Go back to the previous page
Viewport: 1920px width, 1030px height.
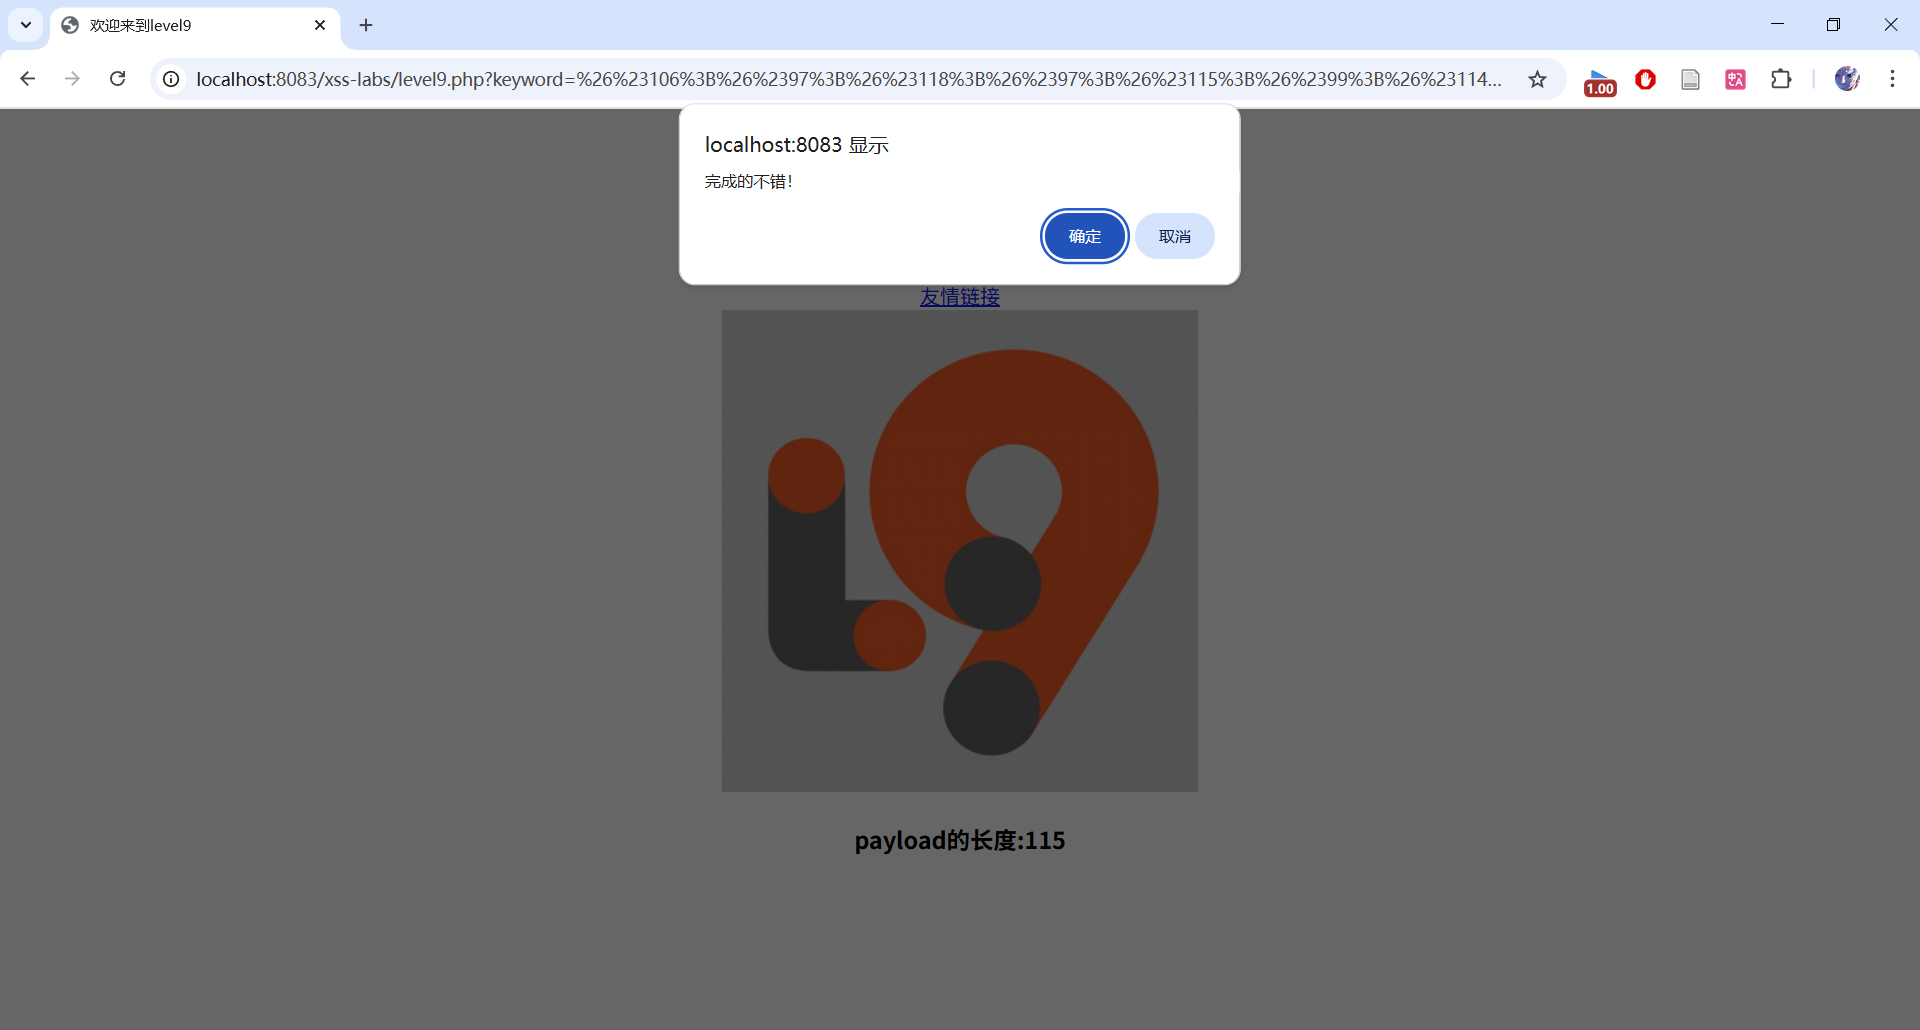coord(28,79)
